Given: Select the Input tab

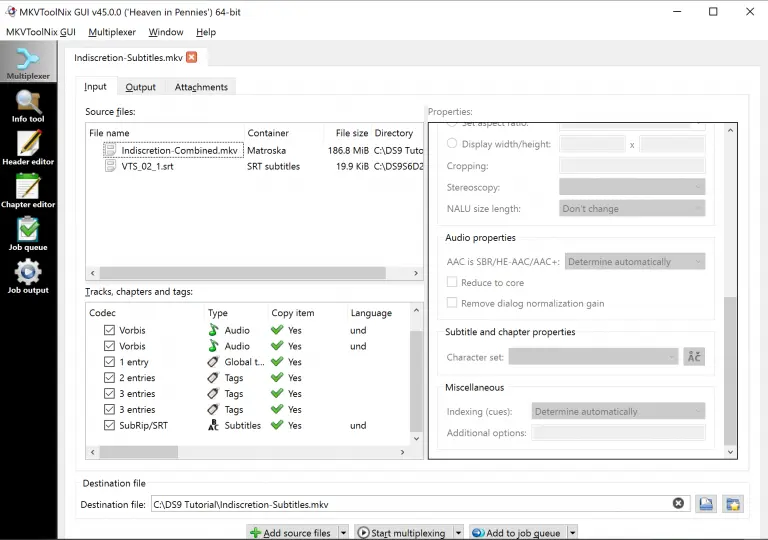Looking at the screenshot, I should (x=96, y=86).
